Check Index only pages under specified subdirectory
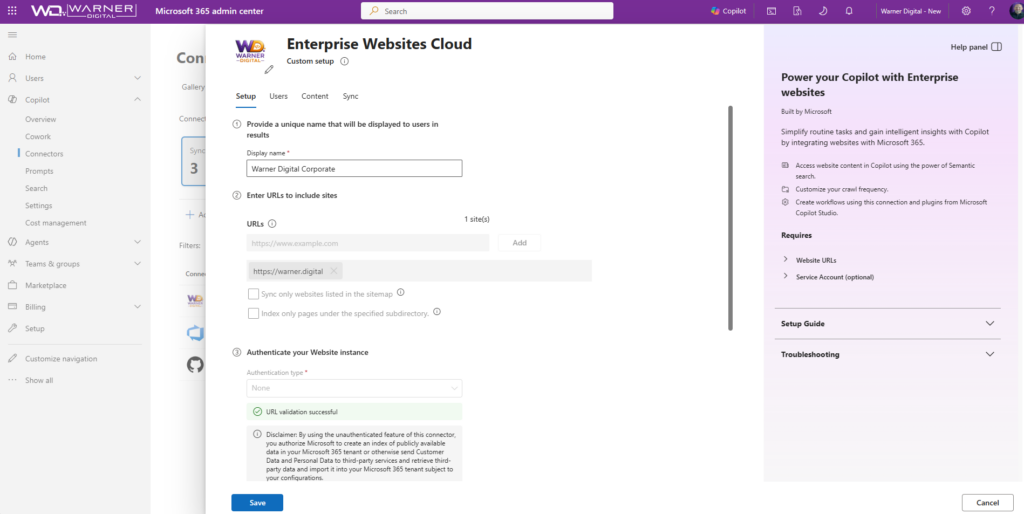The height and width of the screenshot is (514, 1024). coord(253,313)
